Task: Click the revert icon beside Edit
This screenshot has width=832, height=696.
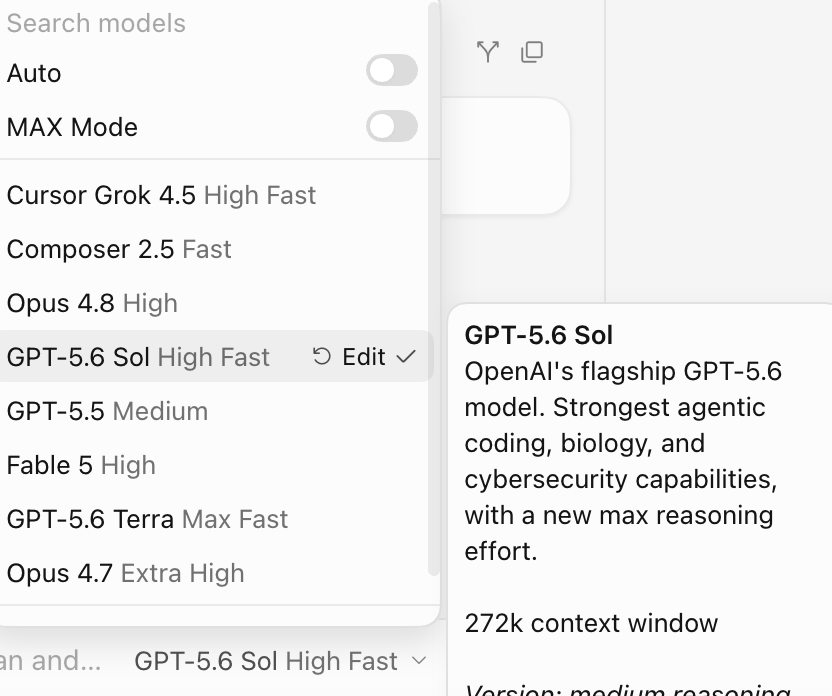Action: (322, 356)
